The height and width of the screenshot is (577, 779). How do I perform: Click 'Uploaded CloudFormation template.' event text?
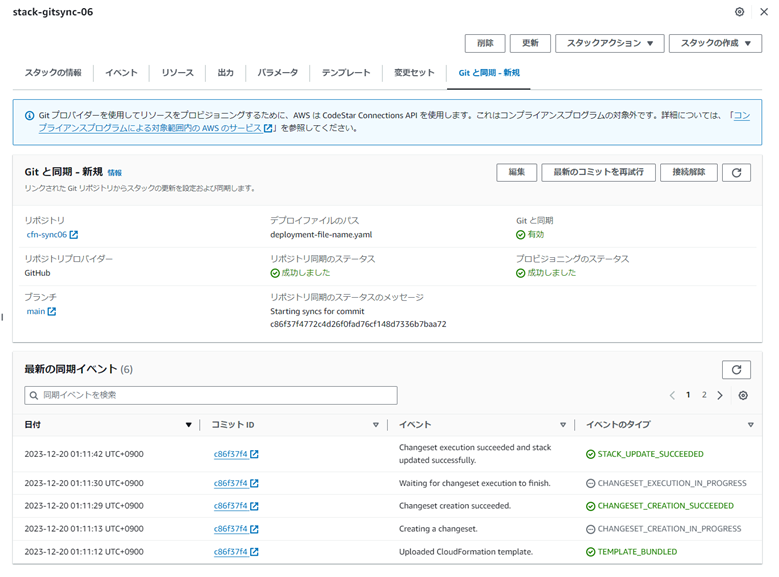pos(466,552)
